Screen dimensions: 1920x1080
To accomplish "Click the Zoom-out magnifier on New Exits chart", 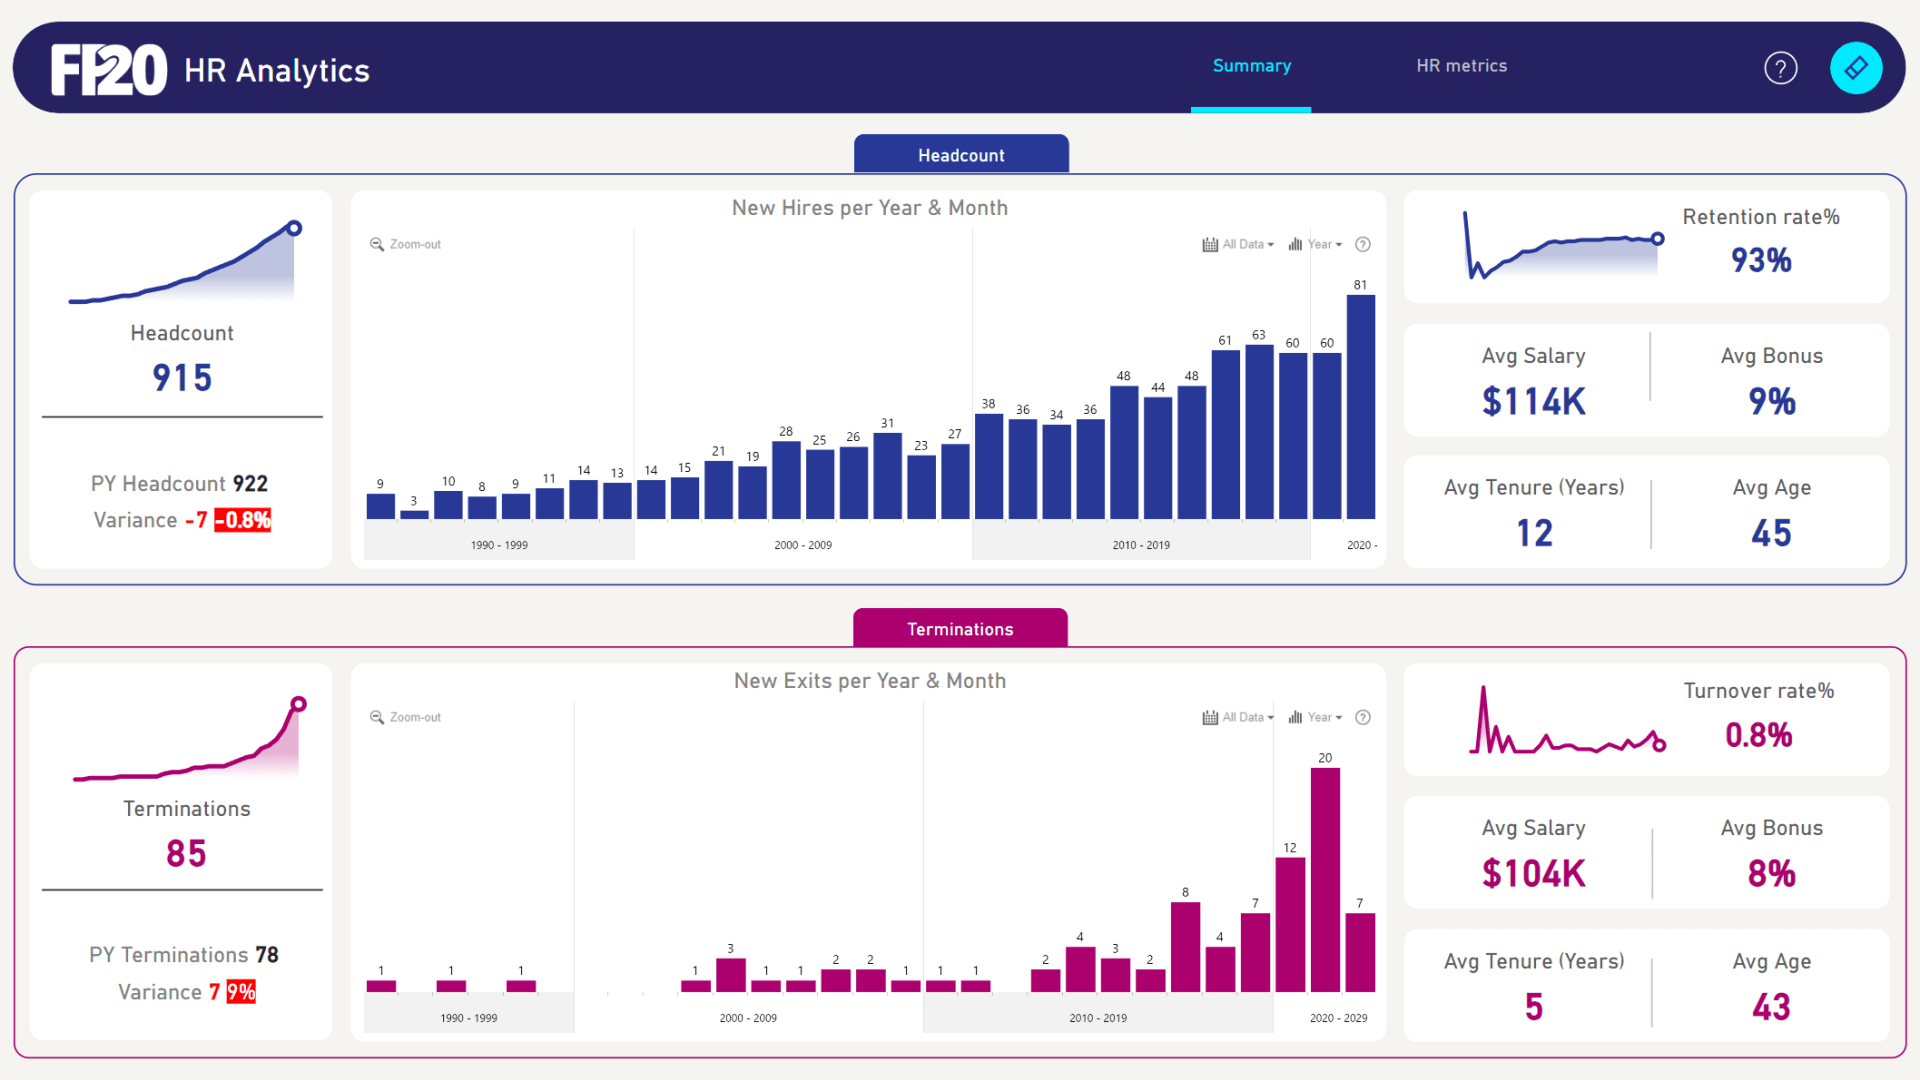I will [378, 717].
